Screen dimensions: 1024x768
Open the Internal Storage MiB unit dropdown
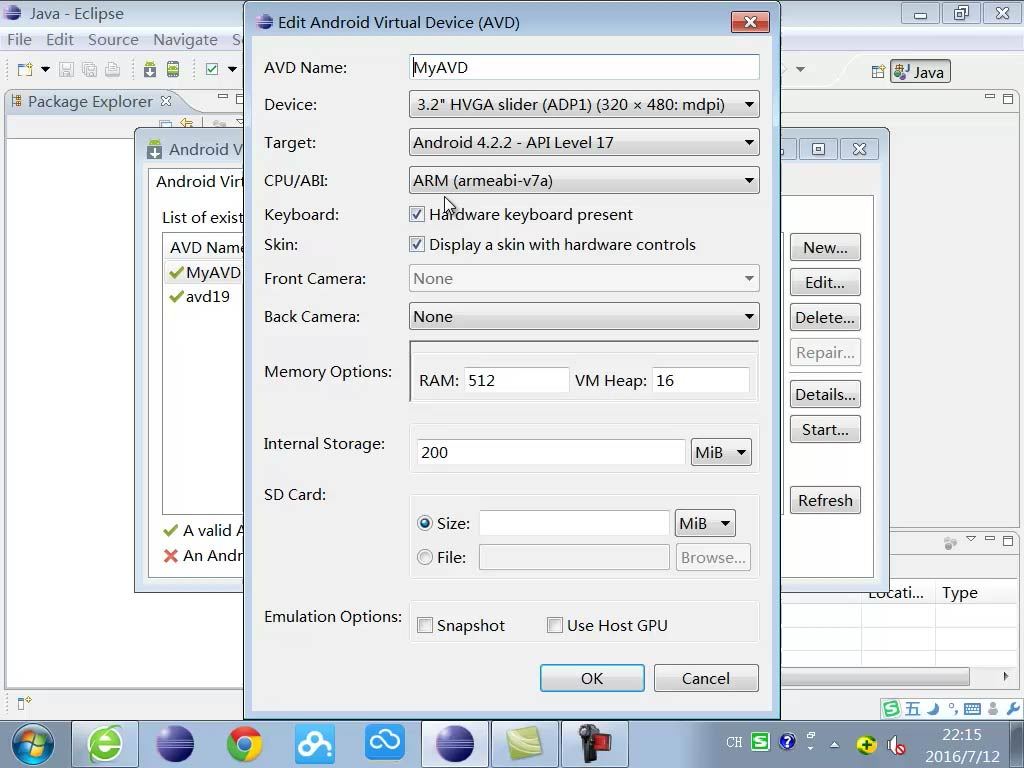(x=721, y=452)
